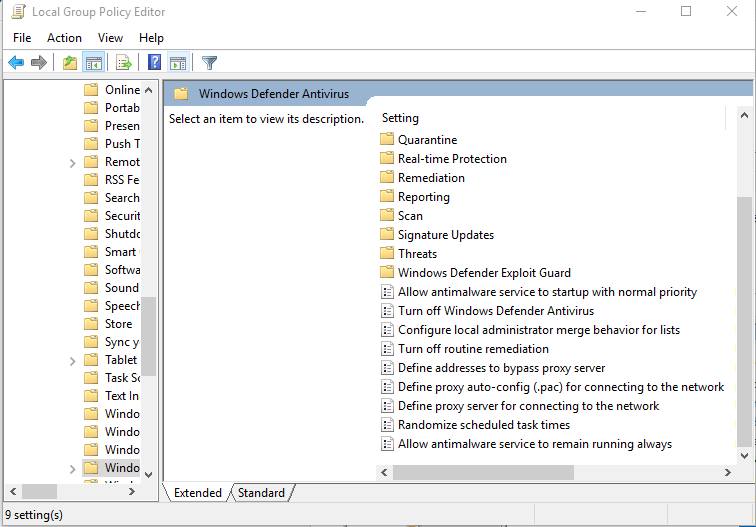Select the Real-time Protection folder icon
Image resolution: width=756 pixels, height=527 pixels.
coord(387,158)
